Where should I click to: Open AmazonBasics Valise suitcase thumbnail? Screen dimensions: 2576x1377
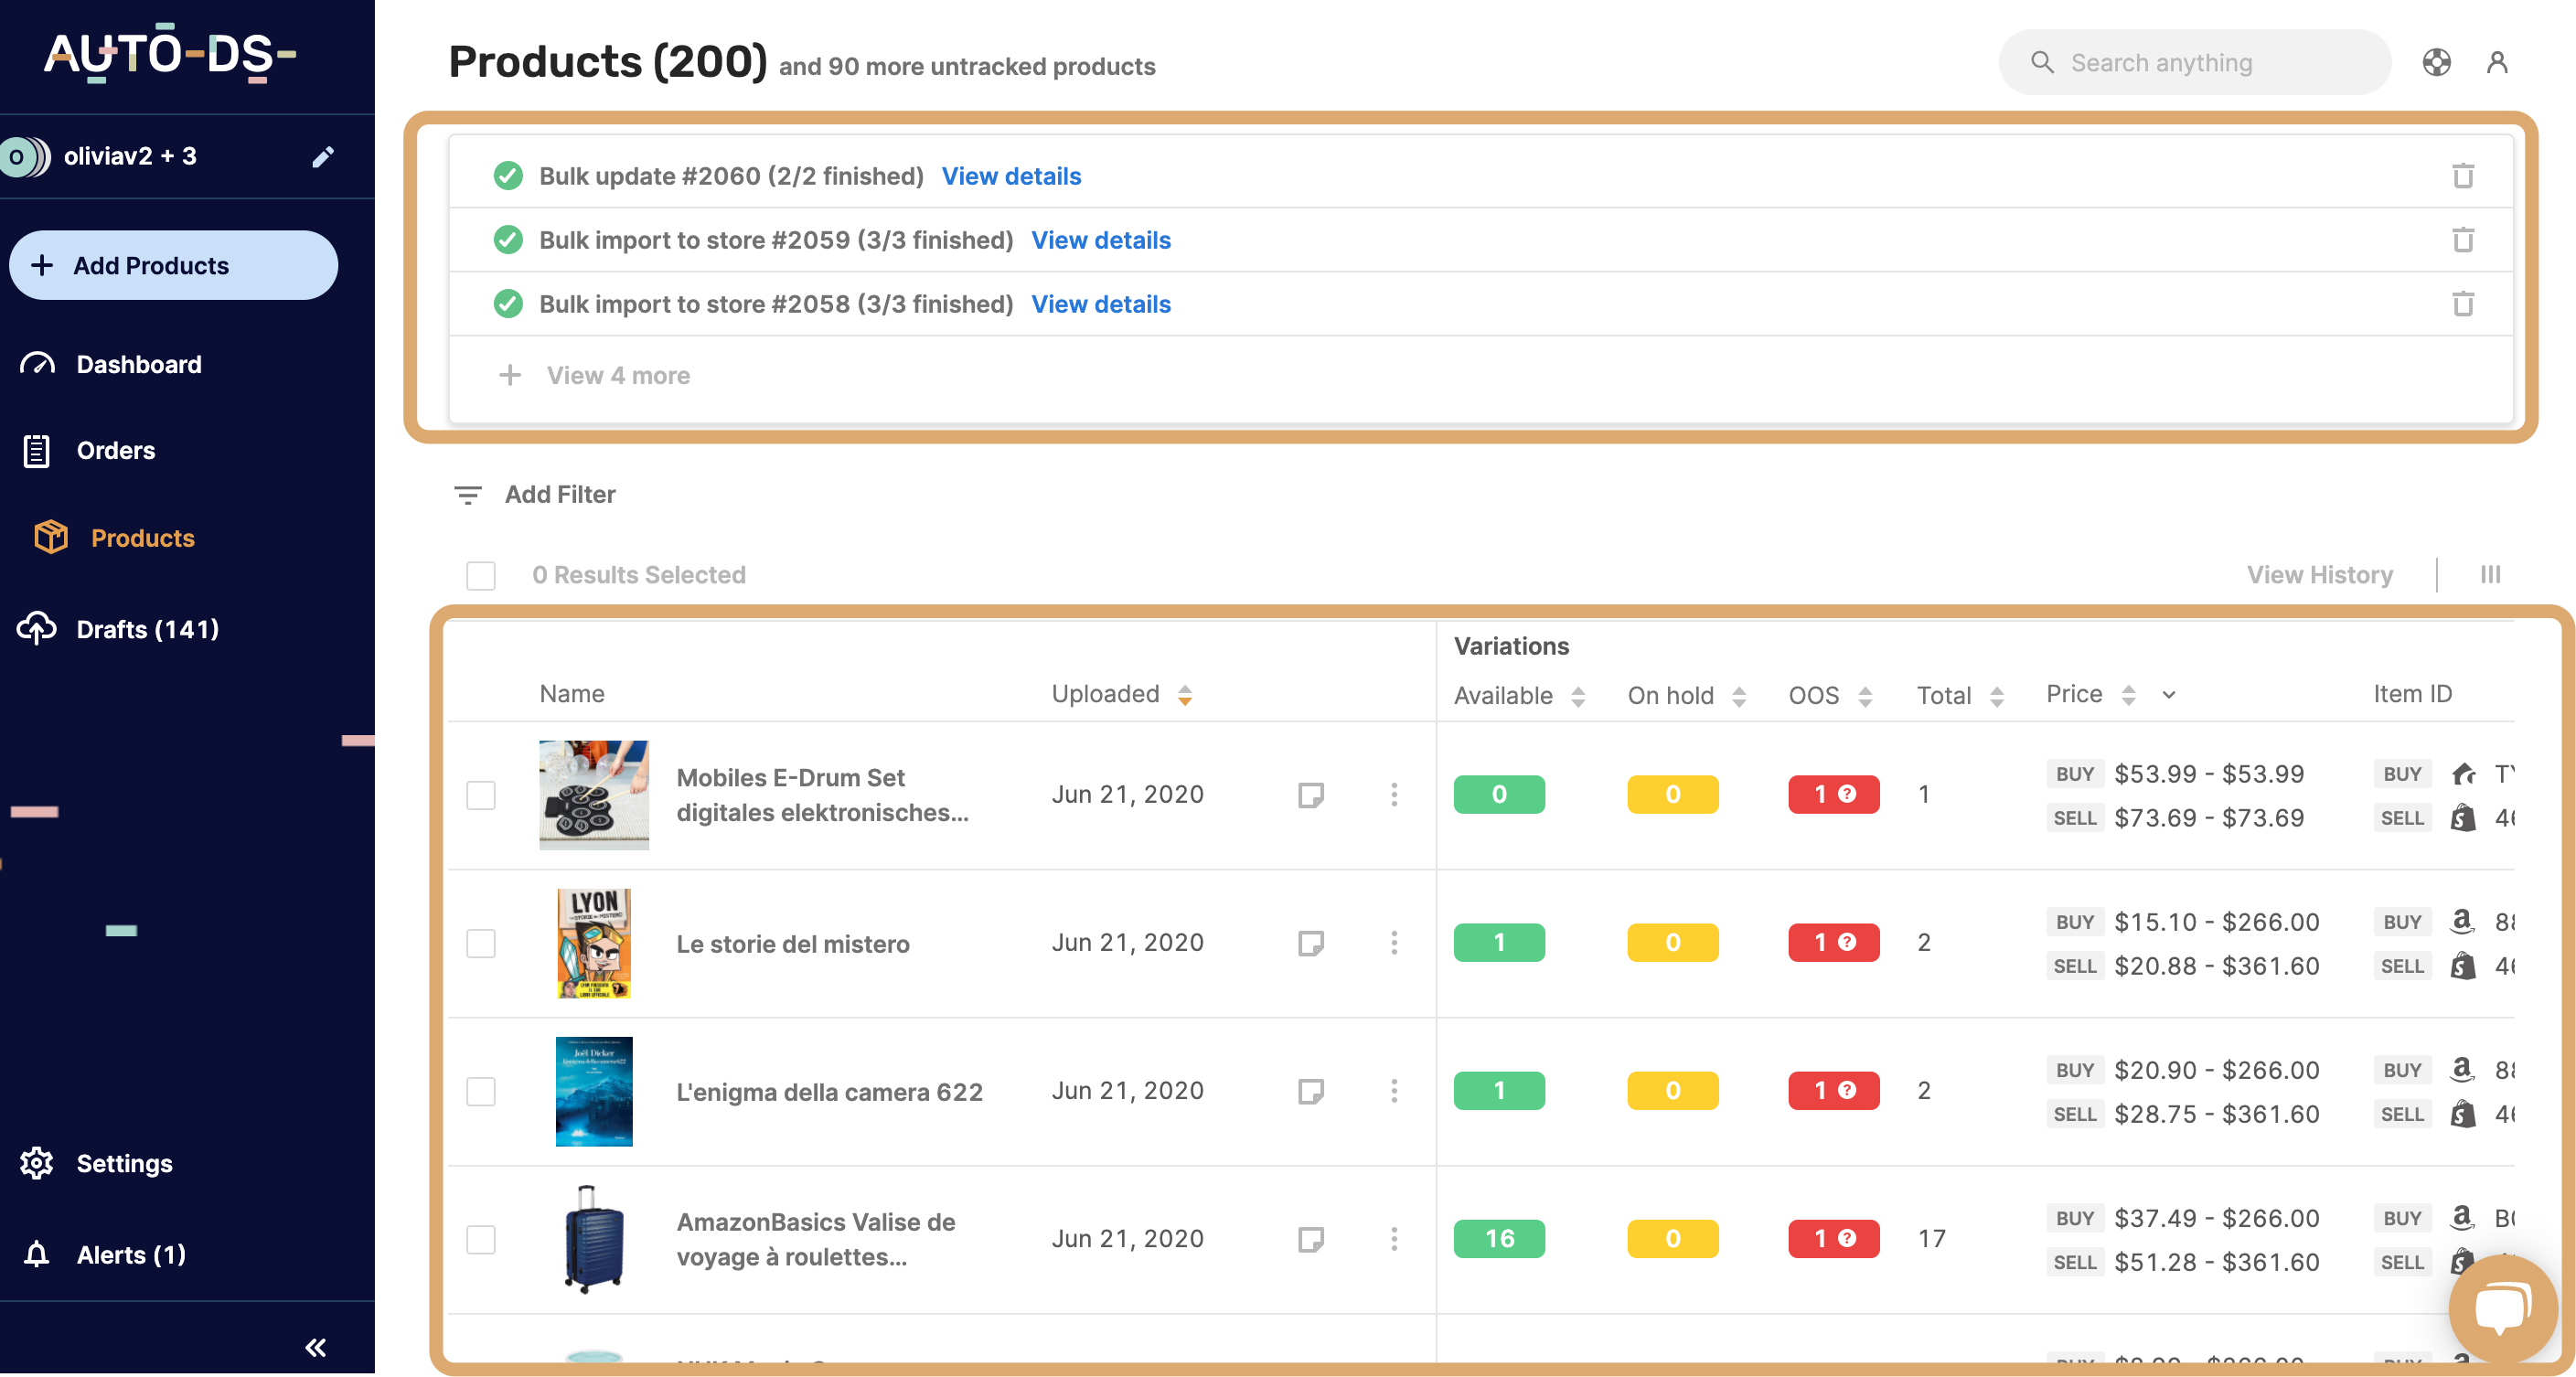tap(594, 1239)
